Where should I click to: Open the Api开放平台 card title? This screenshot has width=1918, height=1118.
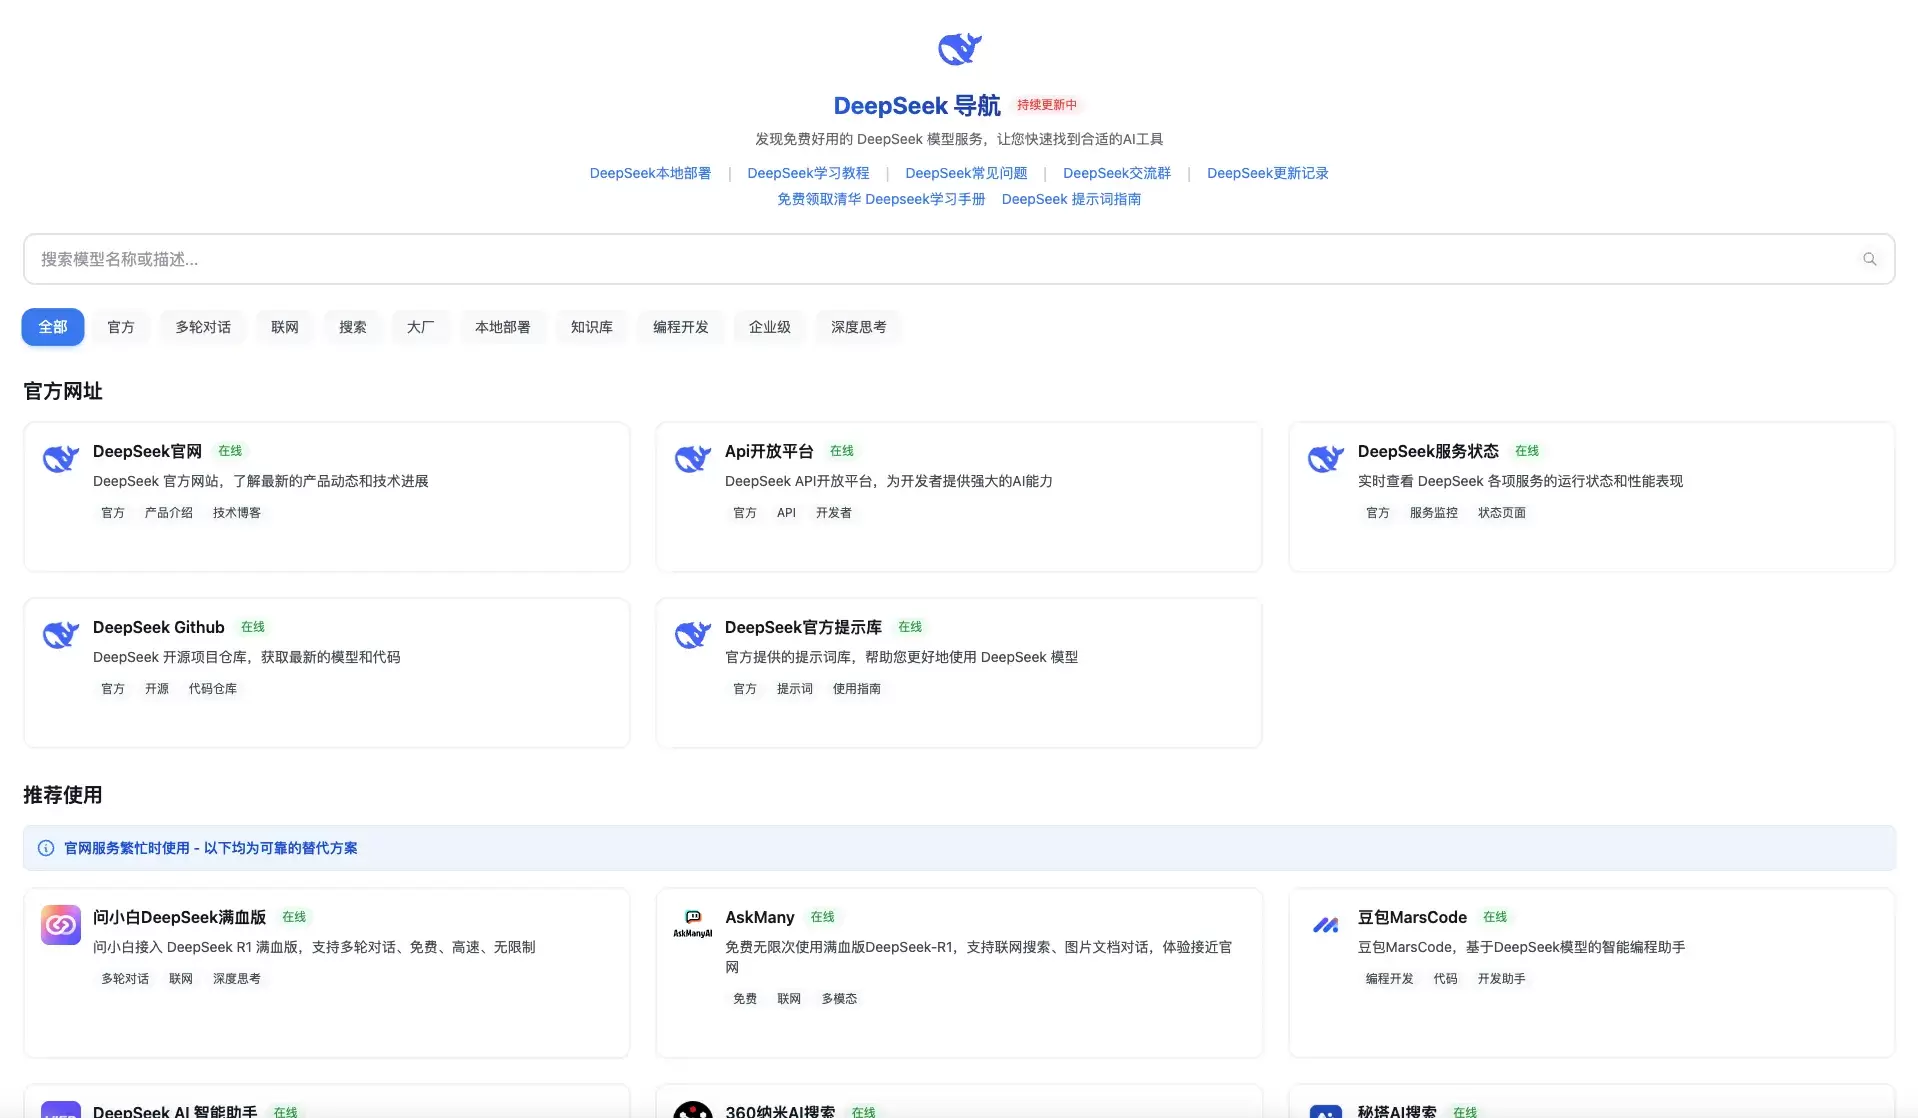coord(769,451)
